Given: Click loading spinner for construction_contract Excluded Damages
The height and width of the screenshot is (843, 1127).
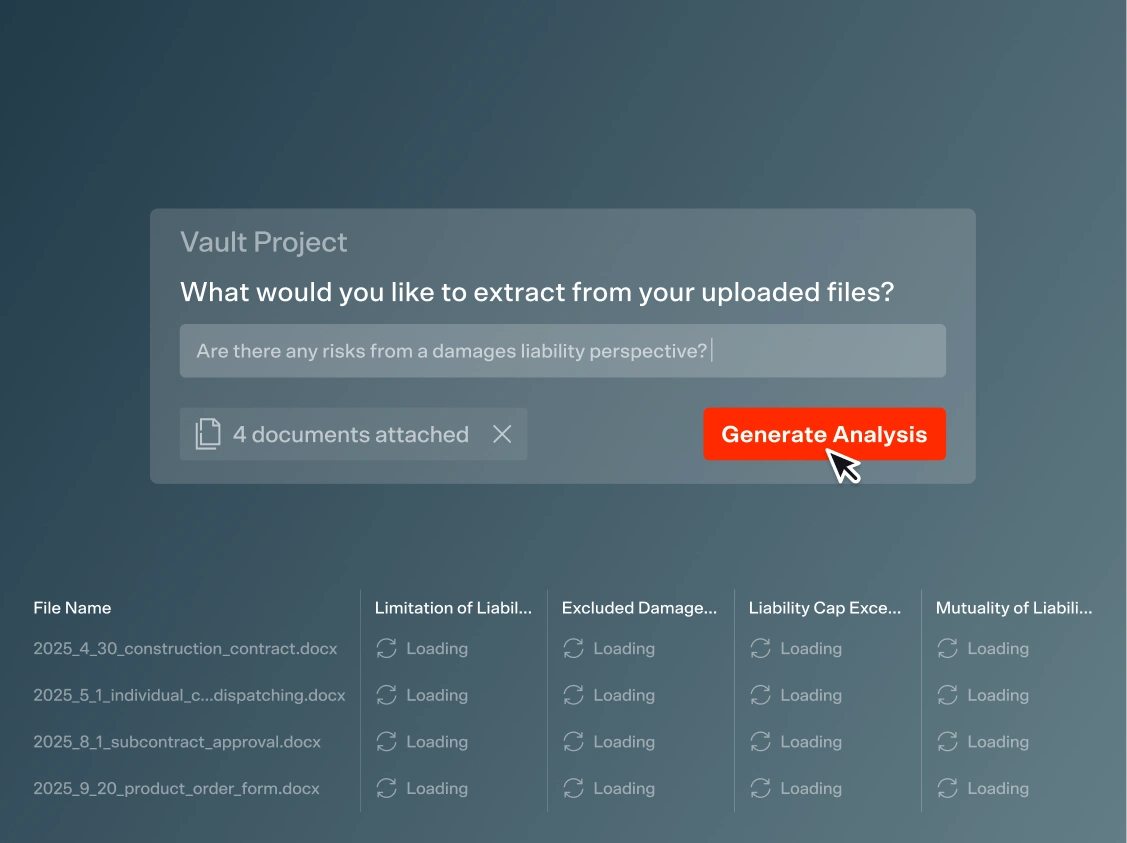Looking at the screenshot, I should point(574,648).
